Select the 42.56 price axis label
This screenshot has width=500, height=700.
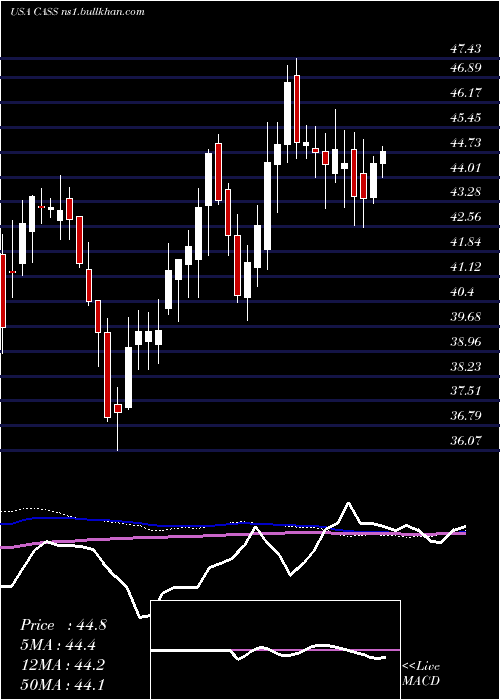[466, 217]
